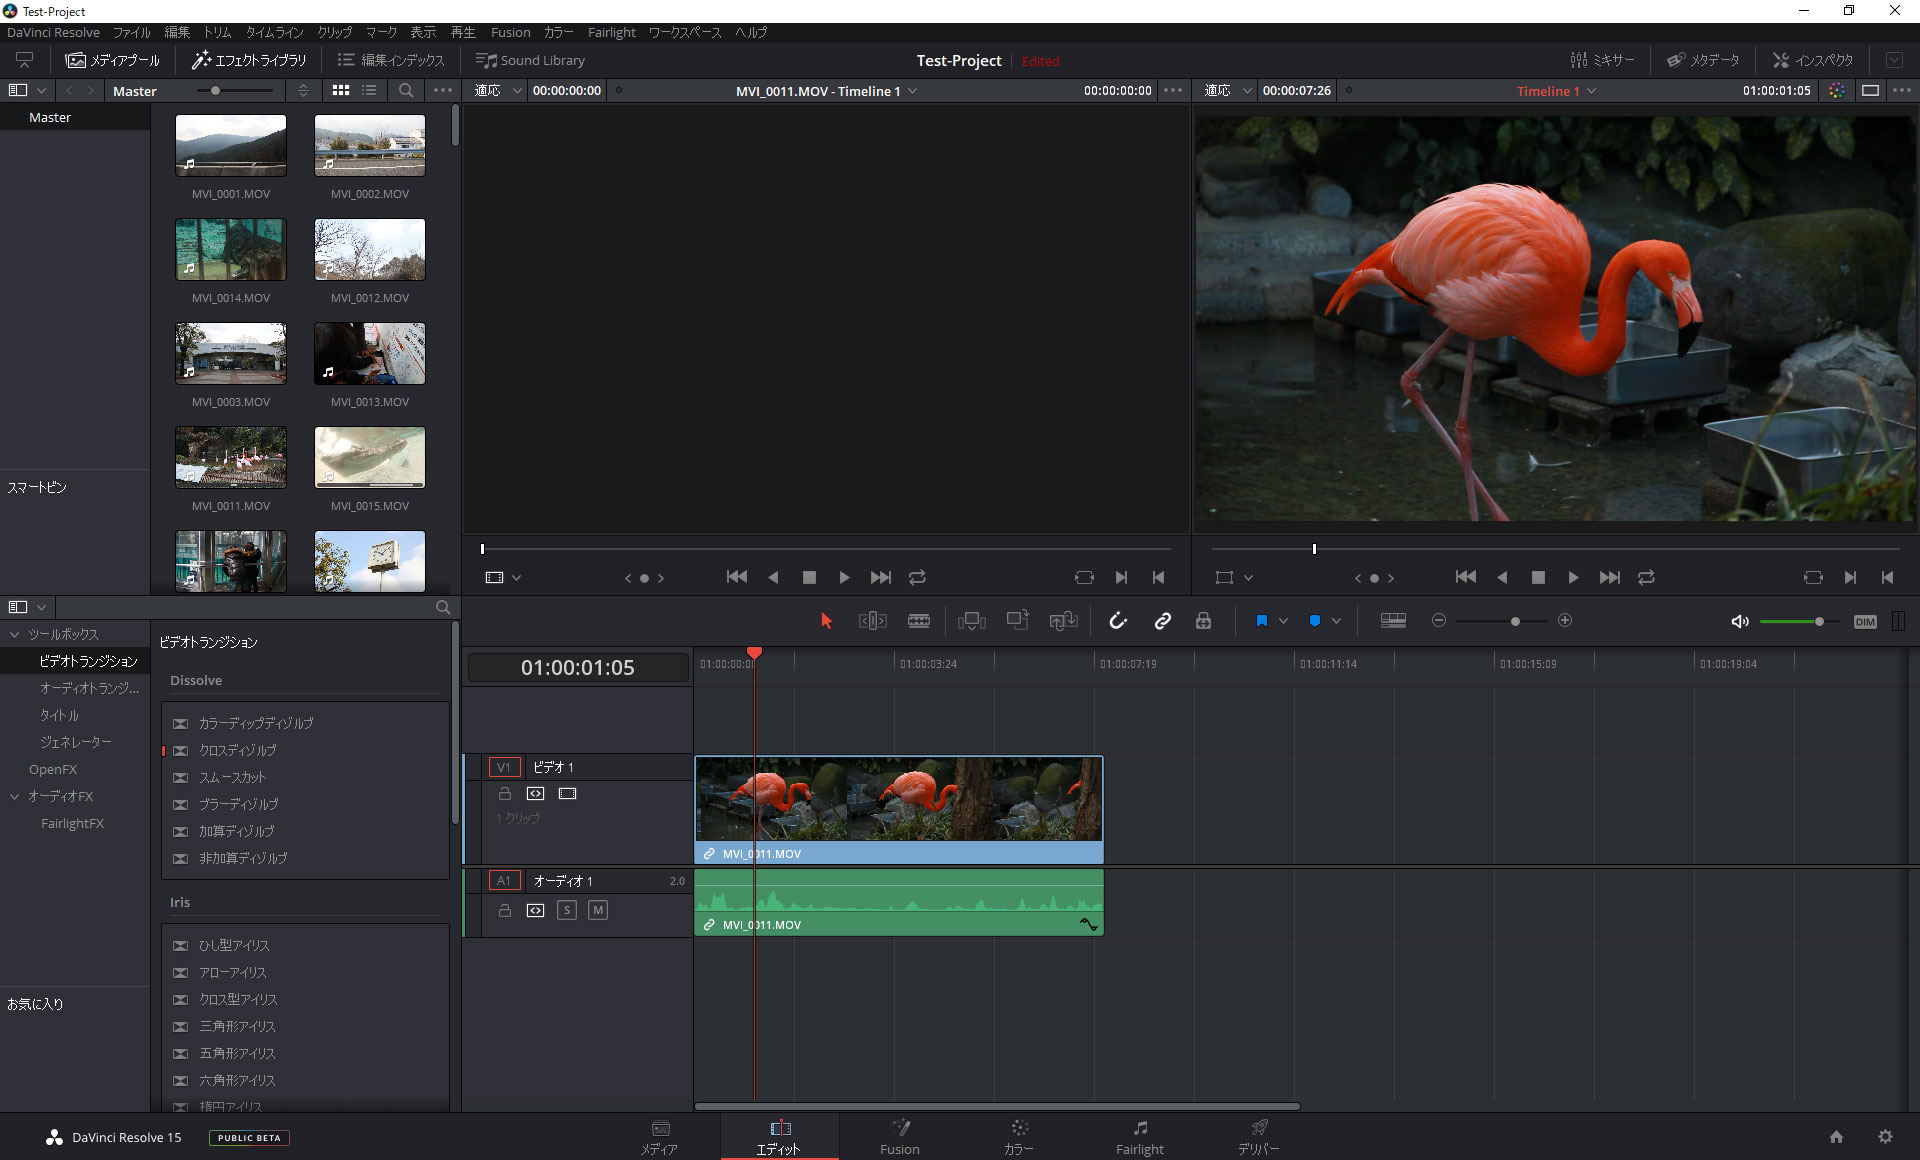Open Sound Library button
Viewport: 1920px width, 1160px height.
click(530, 60)
